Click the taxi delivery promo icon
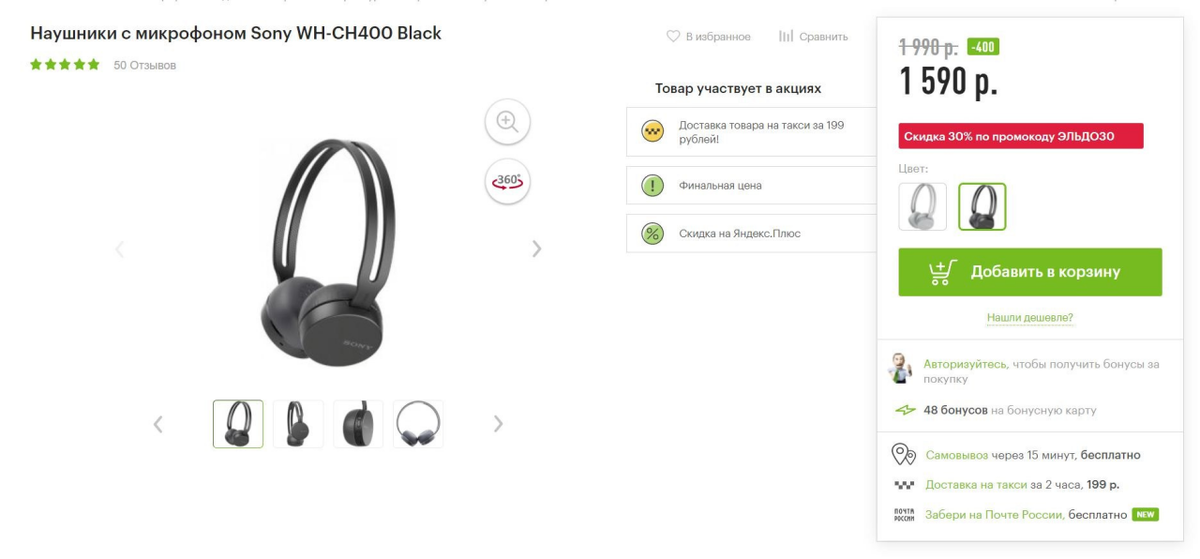The width and height of the screenshot is (1200, 559). (652, 132)
